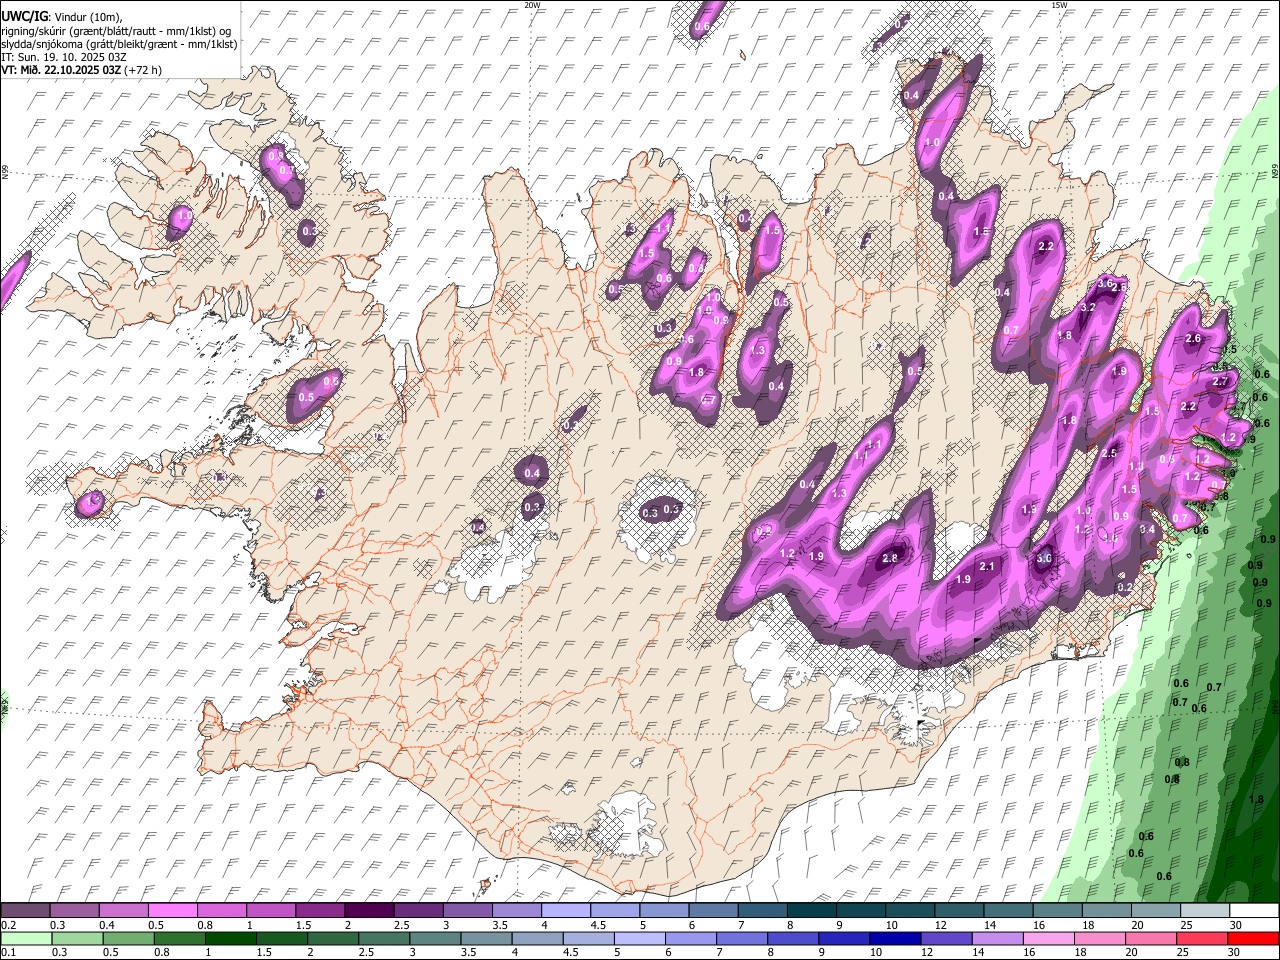
Task: Click the '2.8' snowfall value on the map
Action: tap(890, 558)
